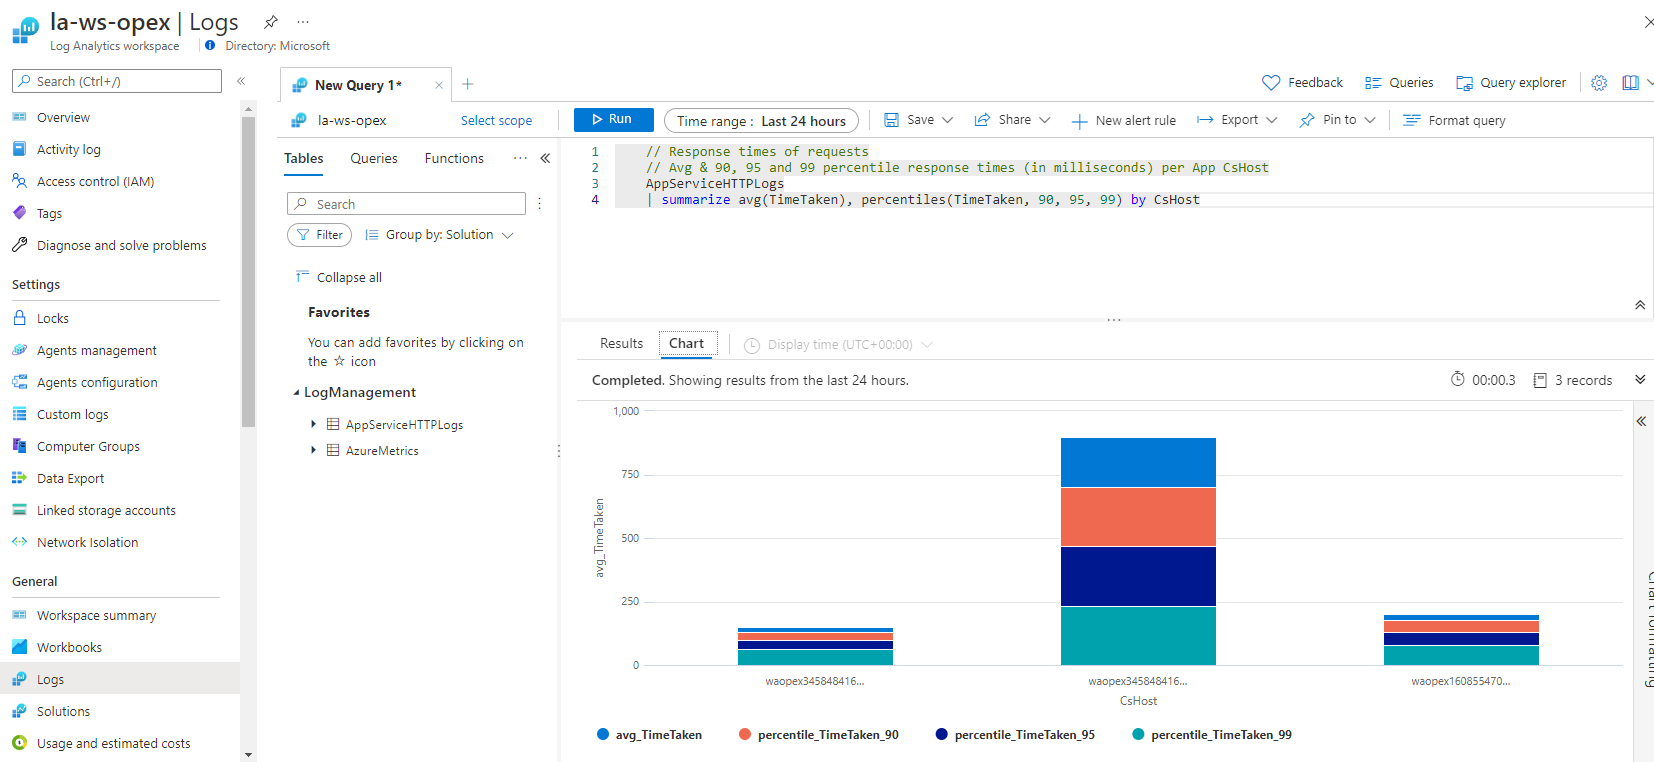Add a new query tab
This screenshot has height=762, width=1654.
(x=467, y=84)
